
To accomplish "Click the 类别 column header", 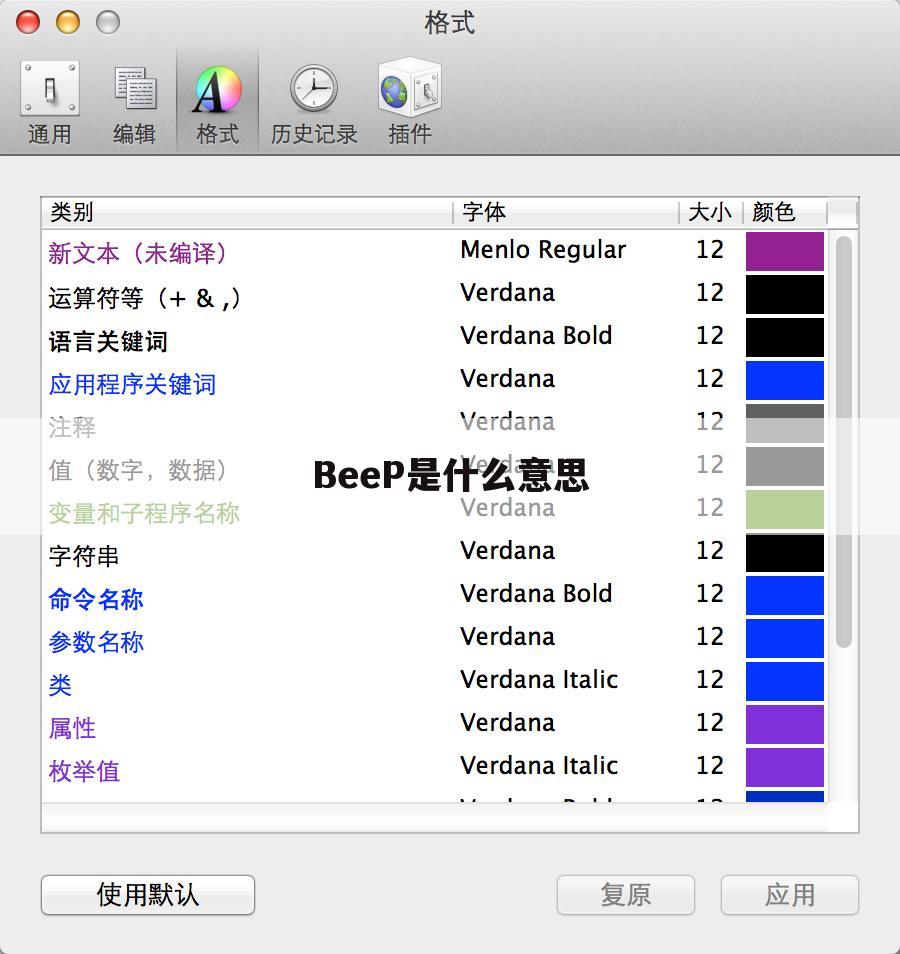I will click(247, 212).
